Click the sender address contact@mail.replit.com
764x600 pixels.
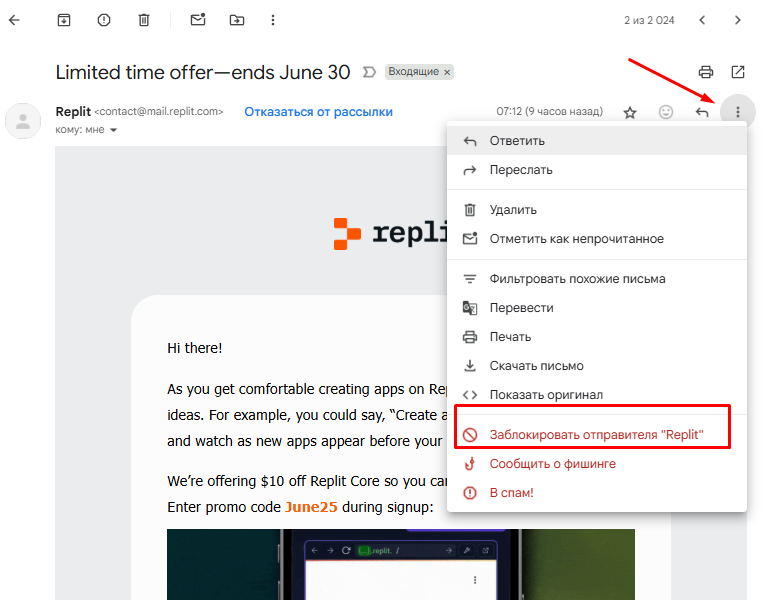pyautogui.click(x=159, y=112)
